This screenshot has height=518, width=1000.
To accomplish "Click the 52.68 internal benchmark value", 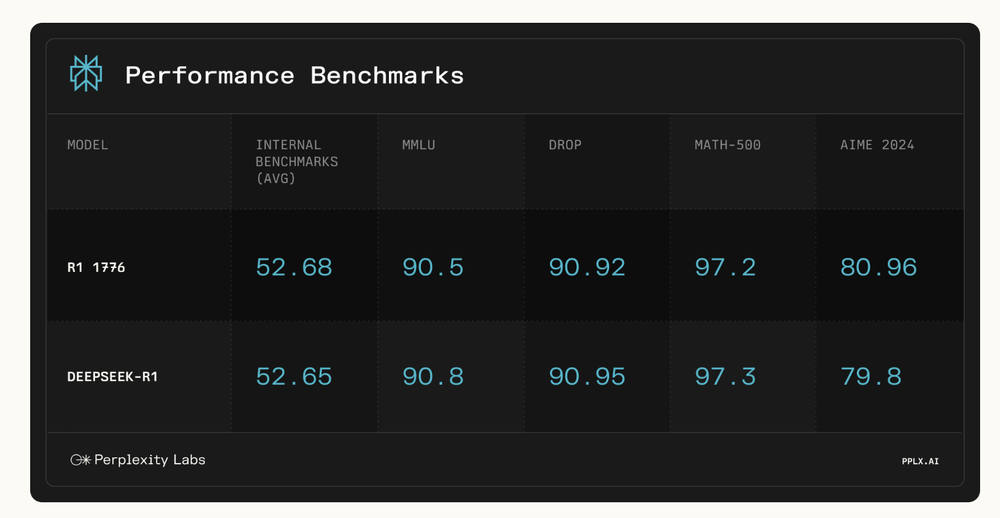I will pyautogui.click(x=294, y=267).
